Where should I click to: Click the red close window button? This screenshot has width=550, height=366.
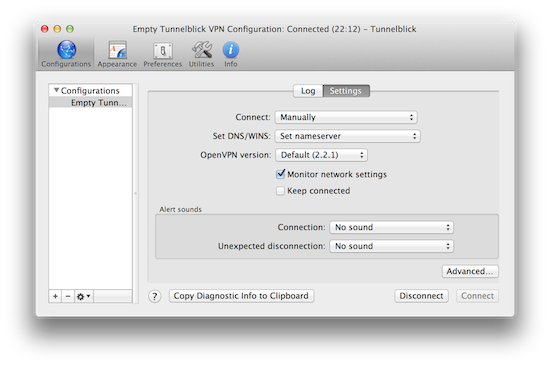(45, 29)
